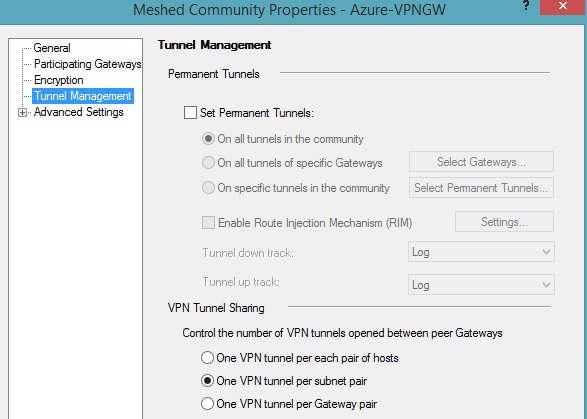Choose On specific tunnels in the community
The width and height of the screenshot is (587, 419).
[x=208, y=188]
